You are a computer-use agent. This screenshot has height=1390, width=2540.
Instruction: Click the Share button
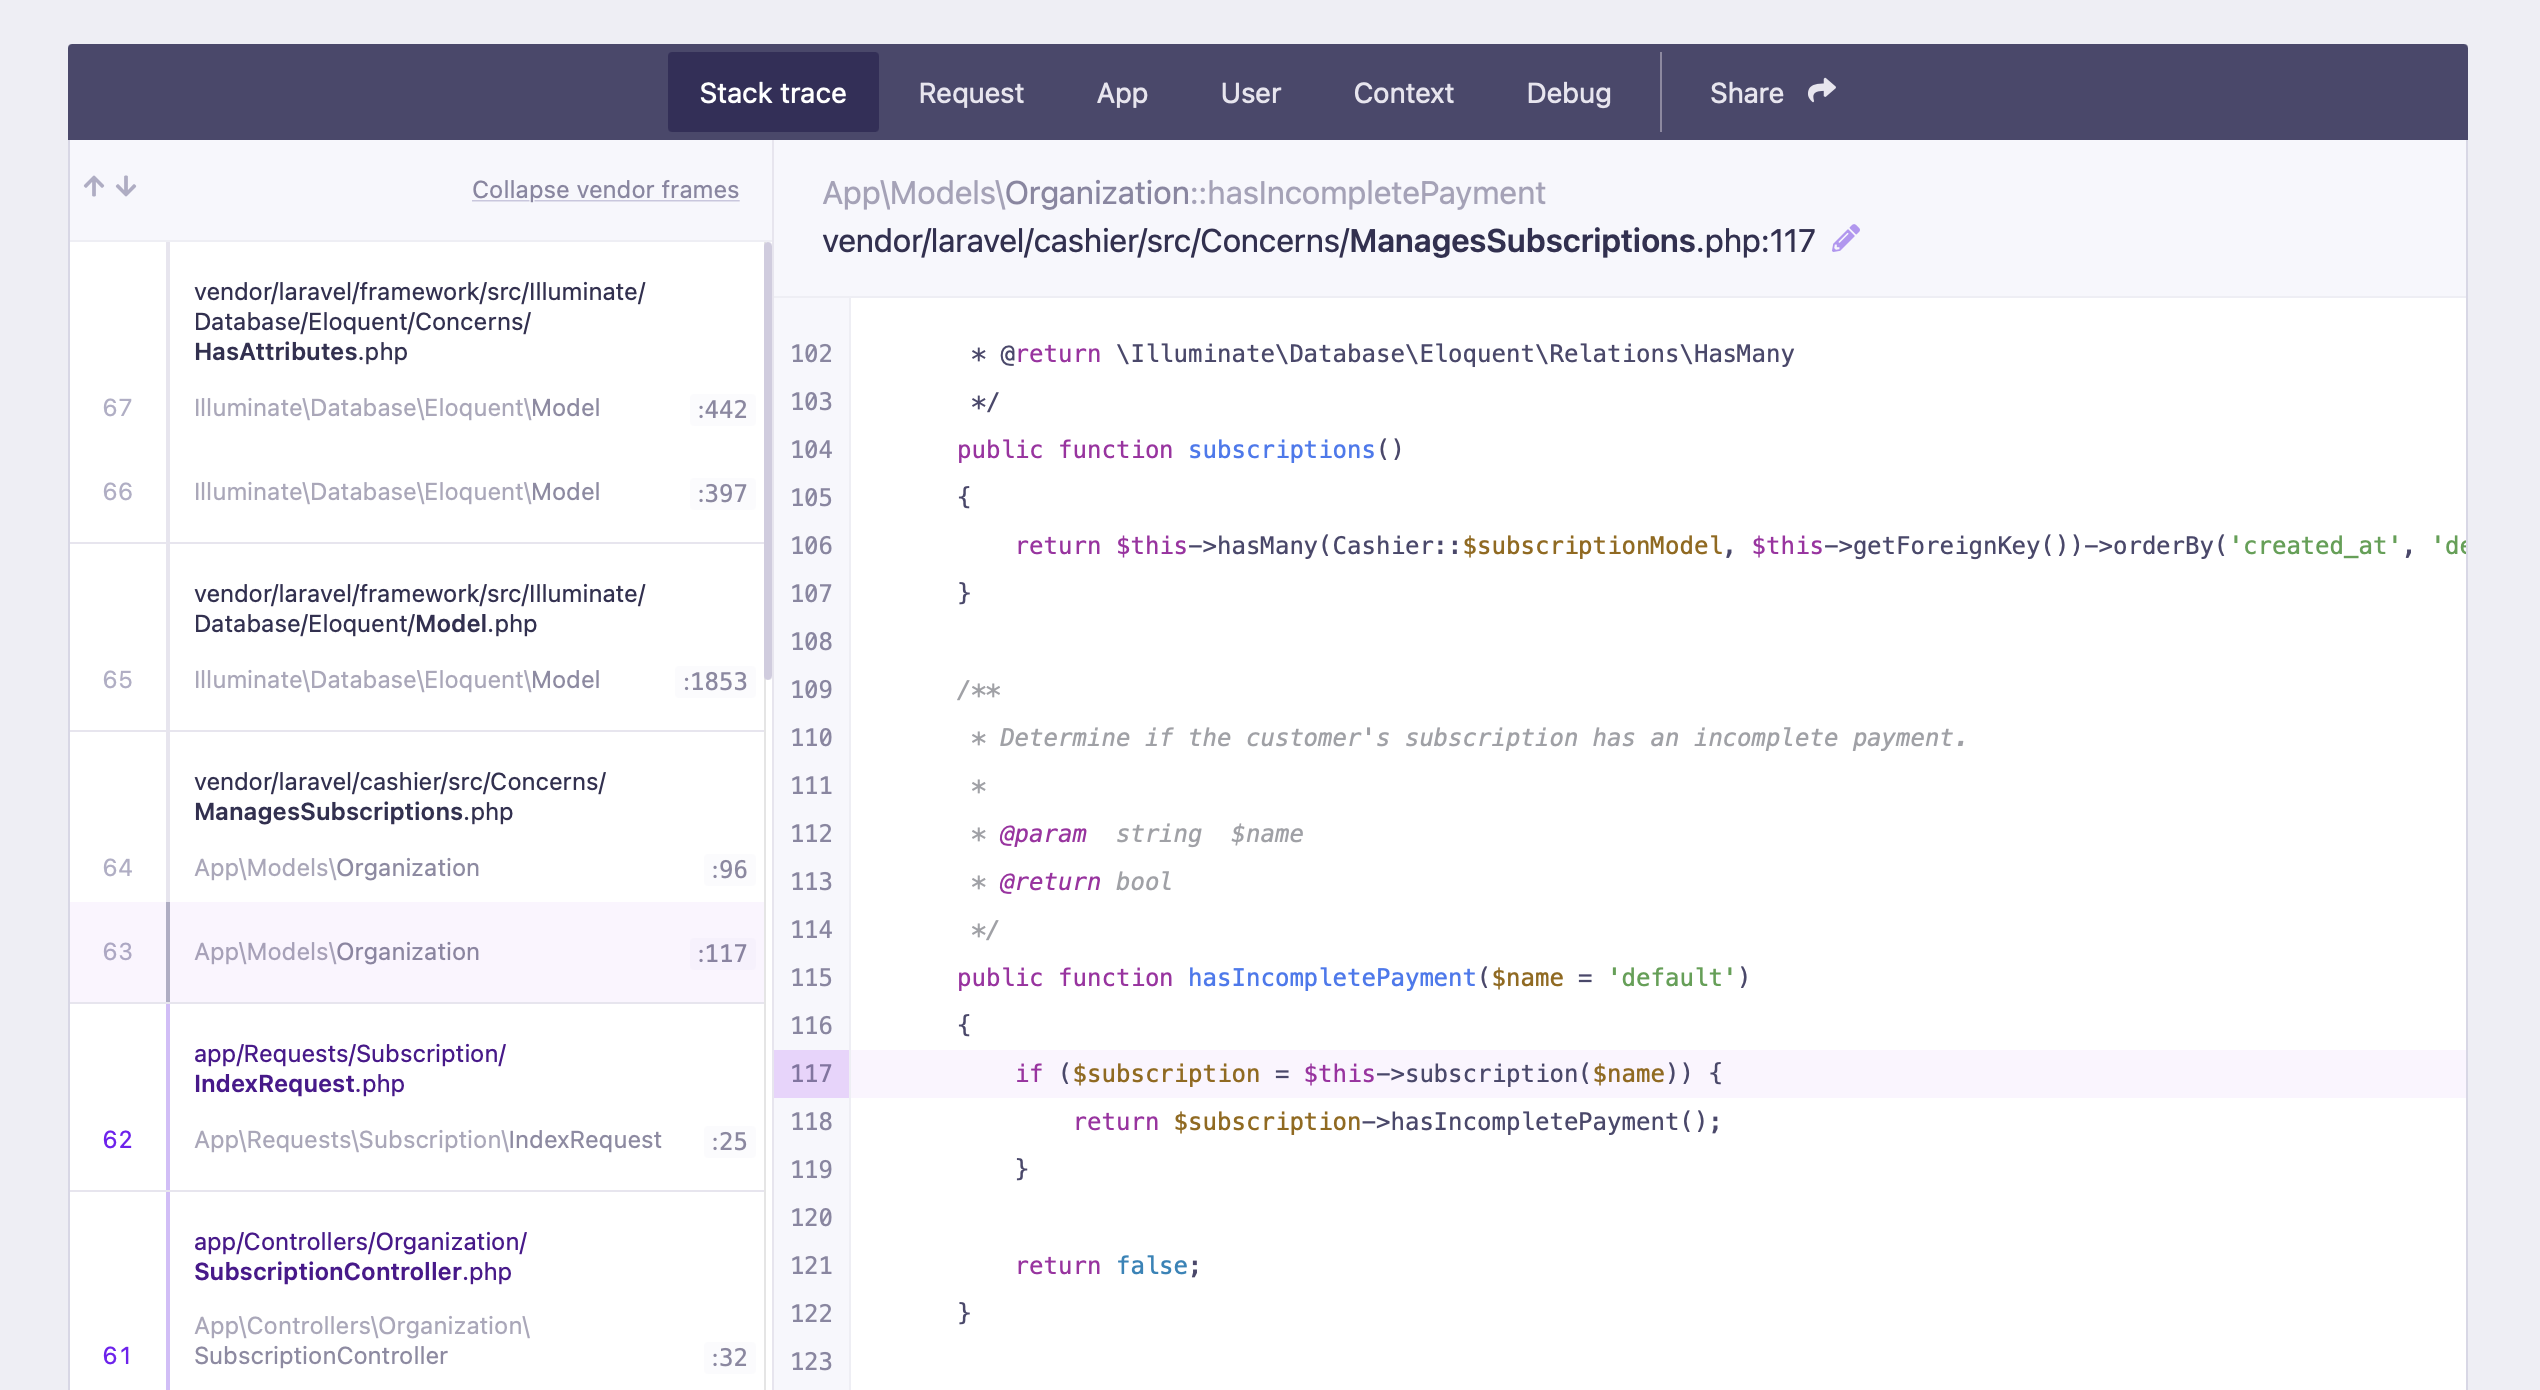1746,92
